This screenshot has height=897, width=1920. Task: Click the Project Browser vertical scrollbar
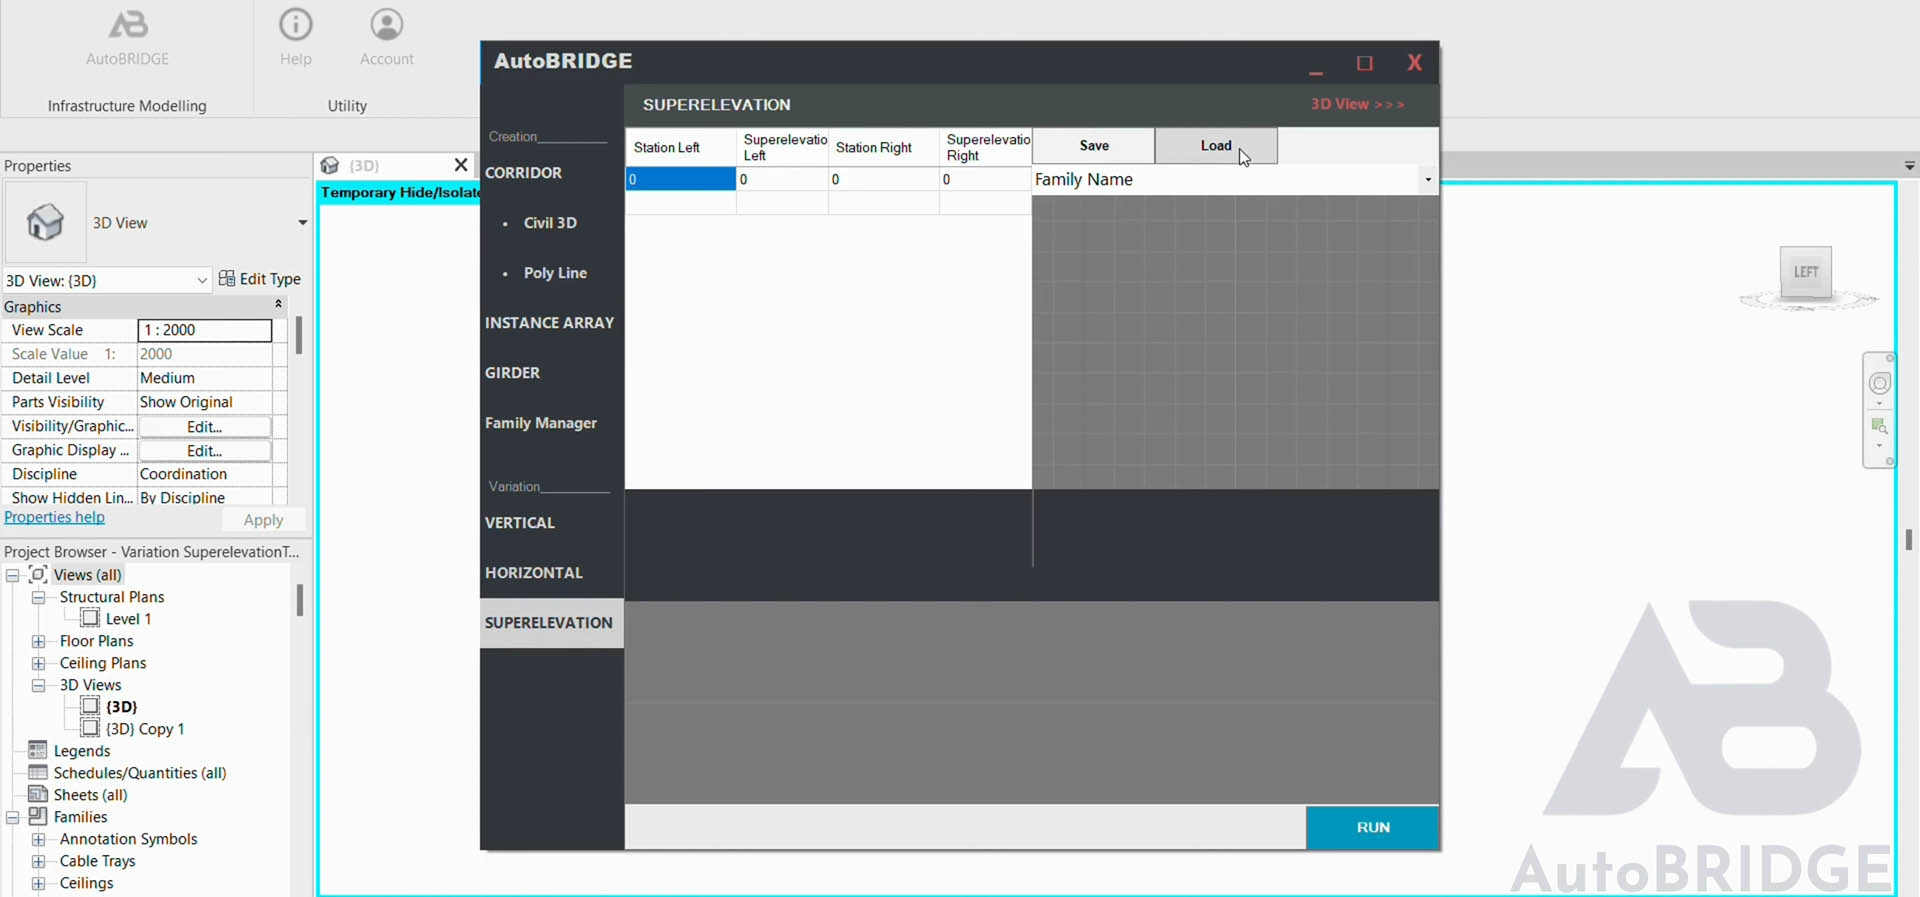[x=299, y=600]
